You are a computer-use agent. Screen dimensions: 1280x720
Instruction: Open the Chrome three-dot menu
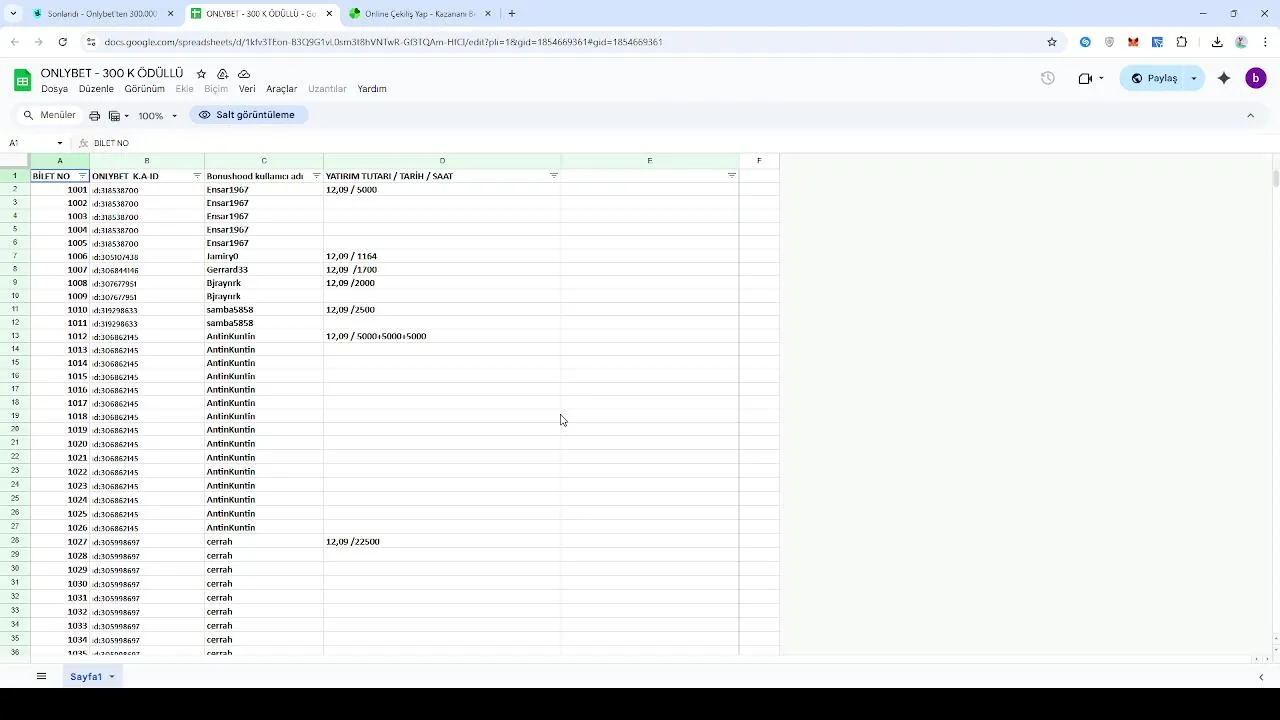pos(1265,42)
